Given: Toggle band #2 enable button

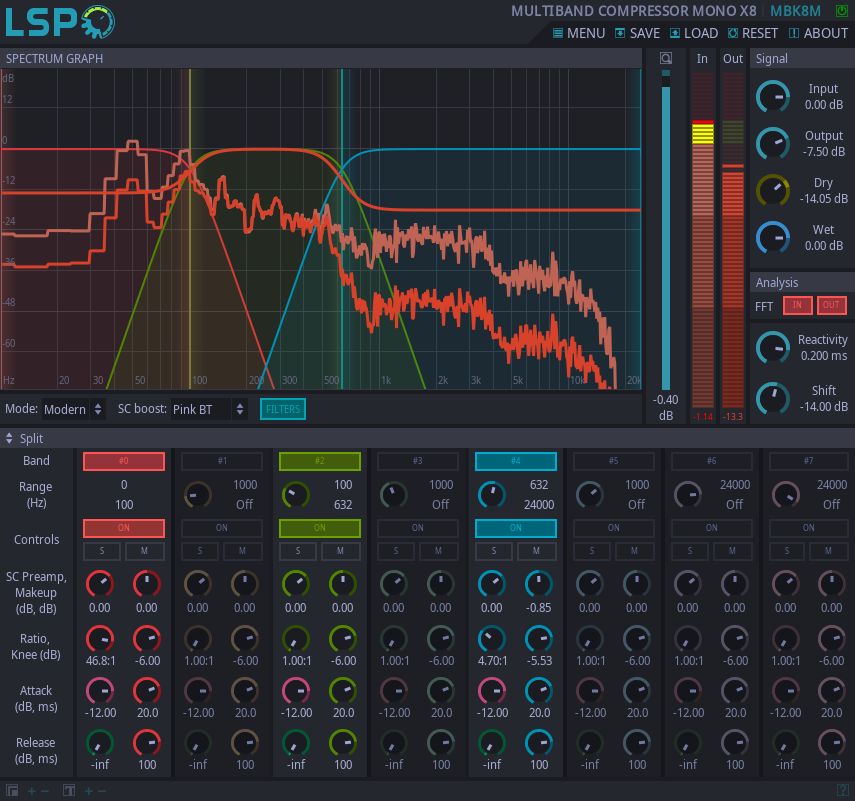Looking at the screenshot, I should 320,461.
